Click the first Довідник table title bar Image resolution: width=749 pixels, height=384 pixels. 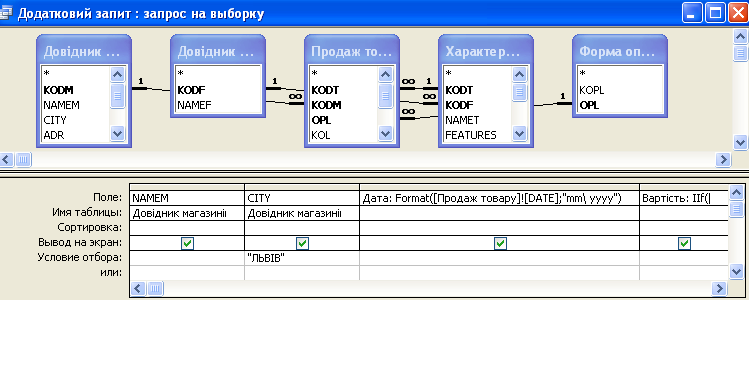point(84,51)
